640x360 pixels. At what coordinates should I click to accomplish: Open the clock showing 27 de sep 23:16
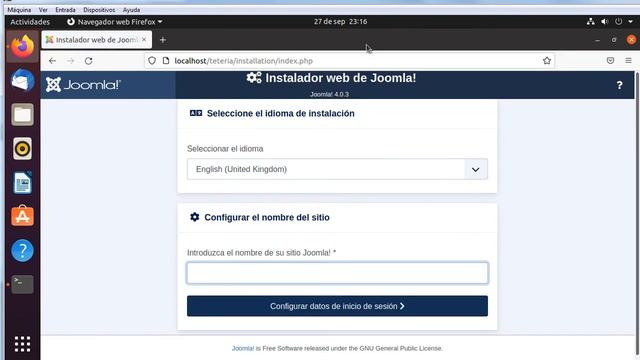click(340, 22)
